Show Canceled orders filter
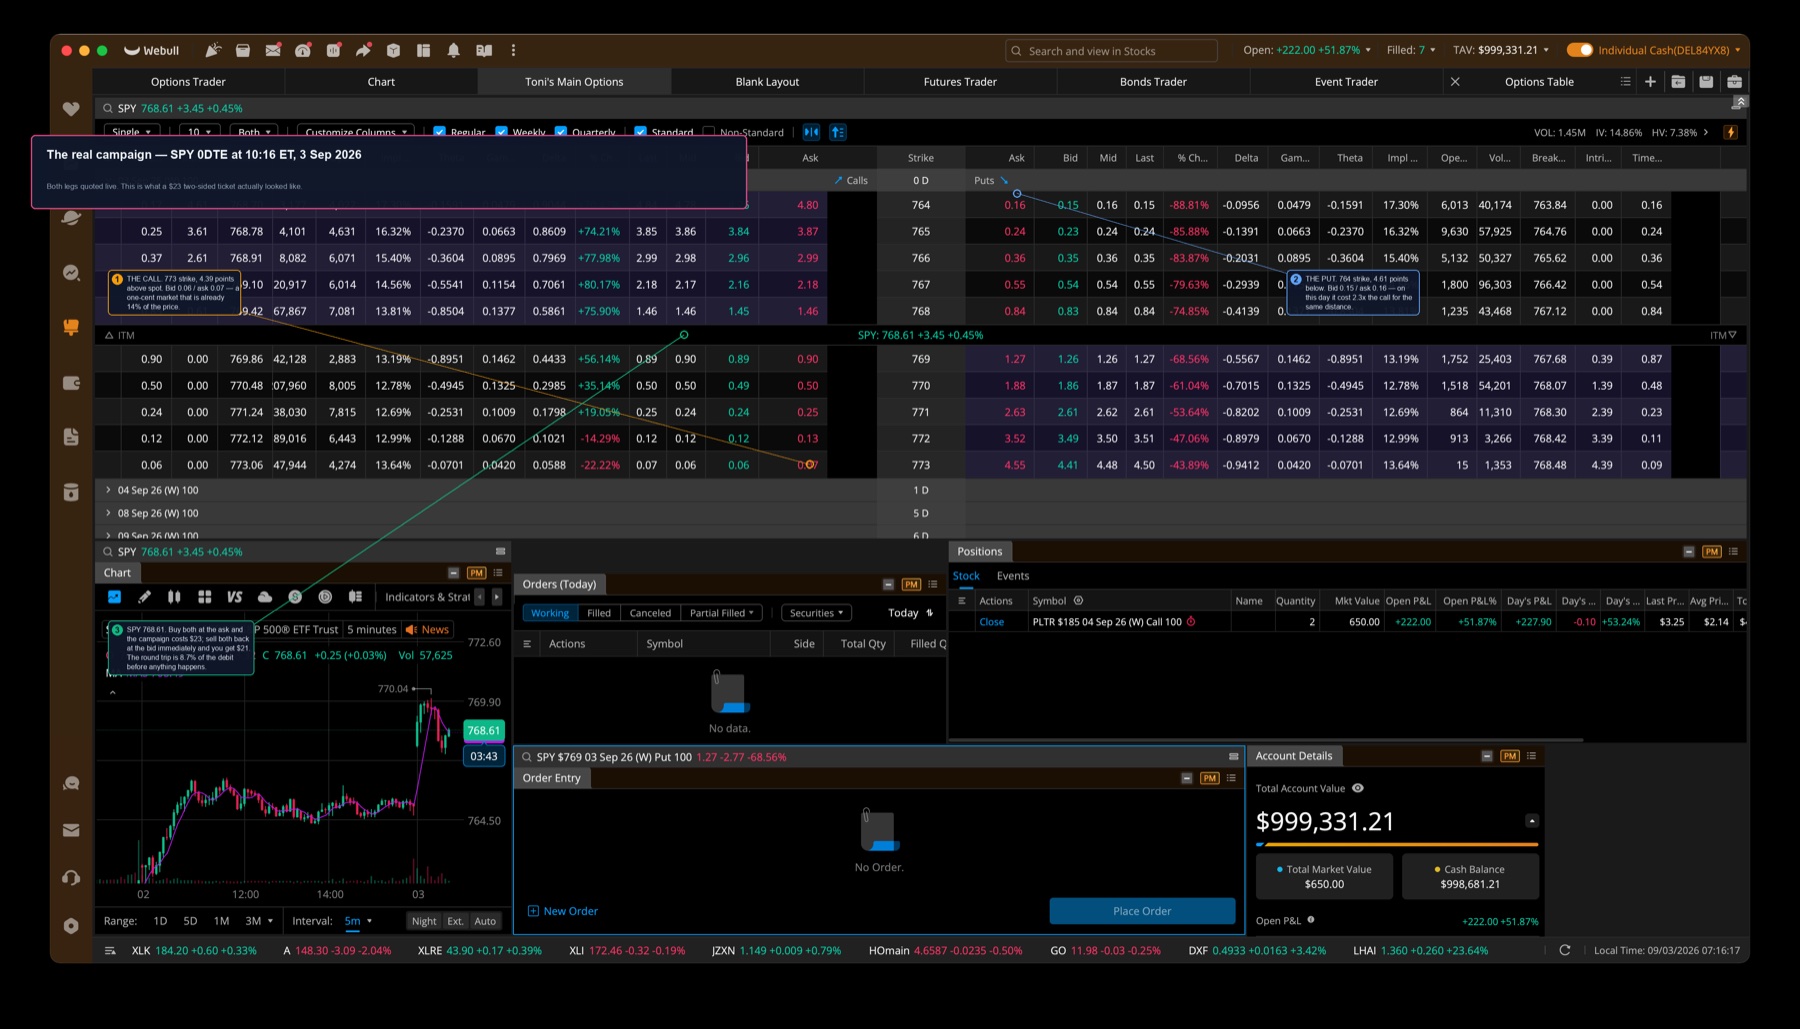1800x1029 pixels. [650, 613]
